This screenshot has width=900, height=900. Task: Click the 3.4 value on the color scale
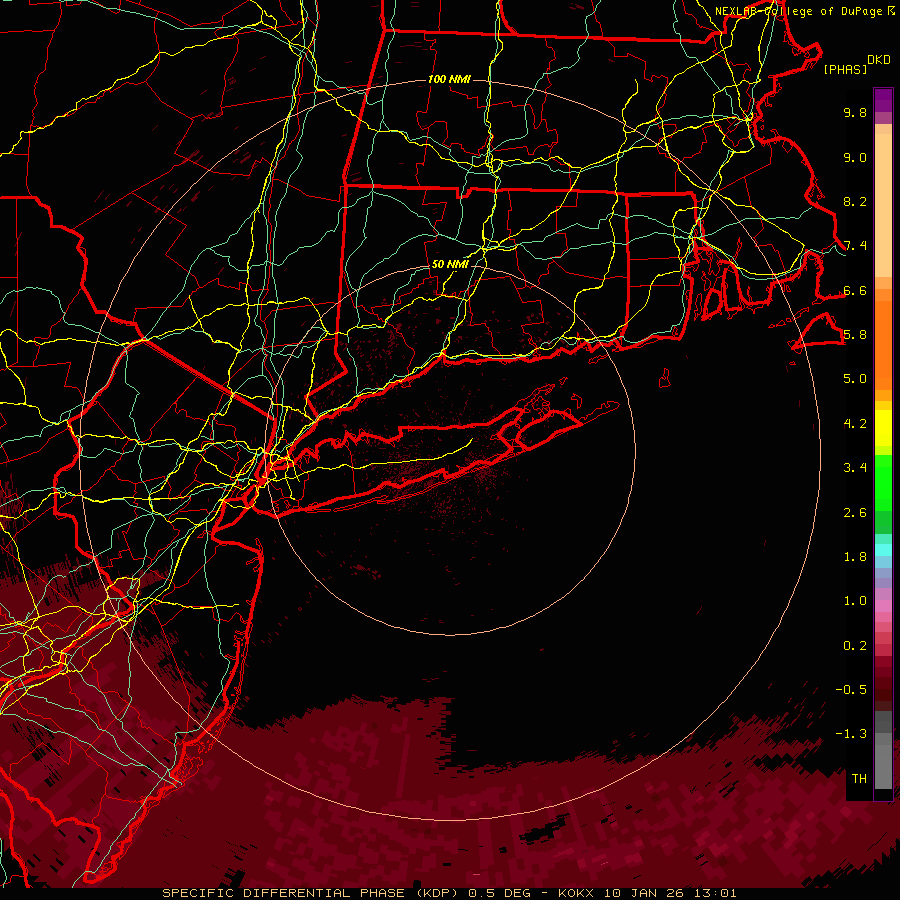tap(855, 468)
